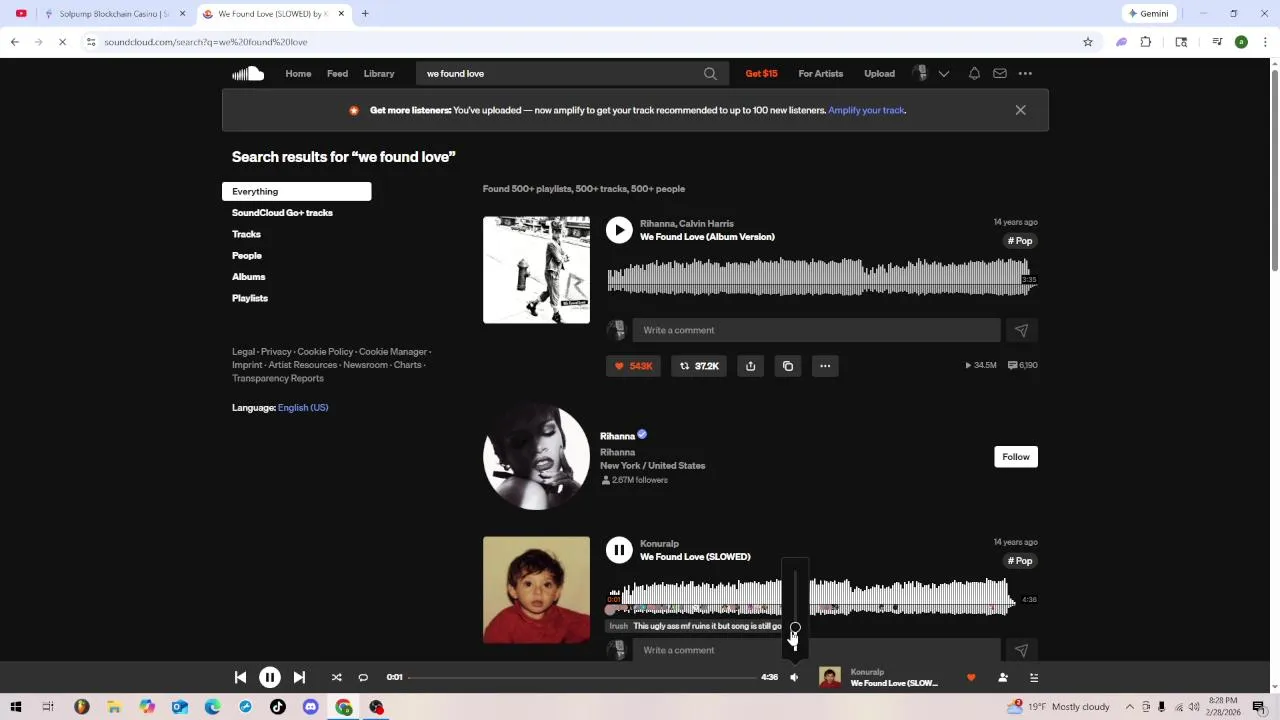
Task: Share the Album Version track
Action: (750, 366)
